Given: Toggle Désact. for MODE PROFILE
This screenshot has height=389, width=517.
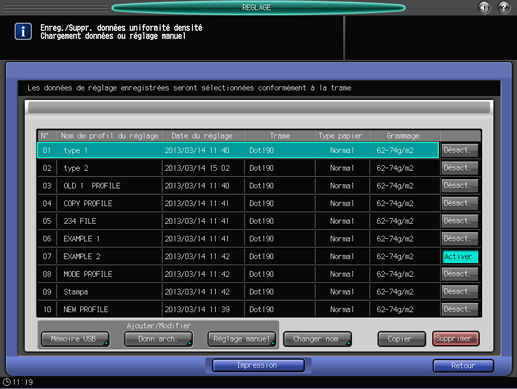Looking at the screenshot, I should point(460,274).
